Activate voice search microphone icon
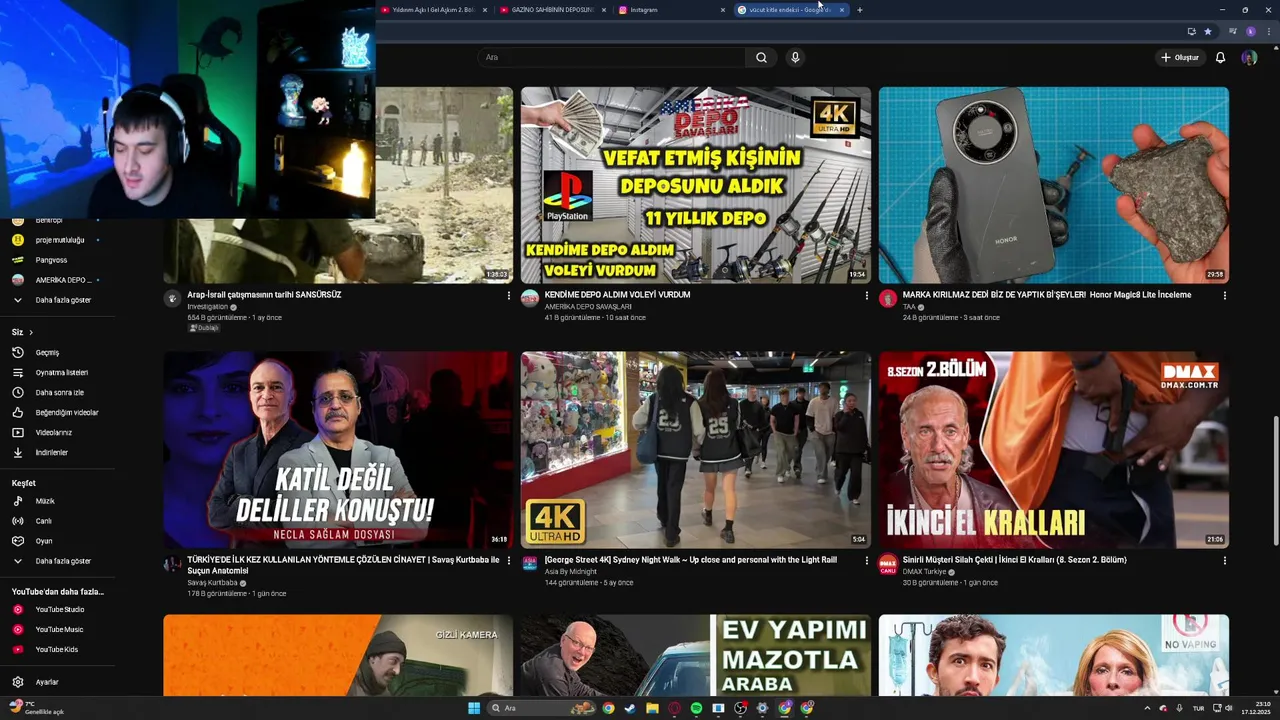Viewport: 1280px width, 720px height. (x=795, y=58)
